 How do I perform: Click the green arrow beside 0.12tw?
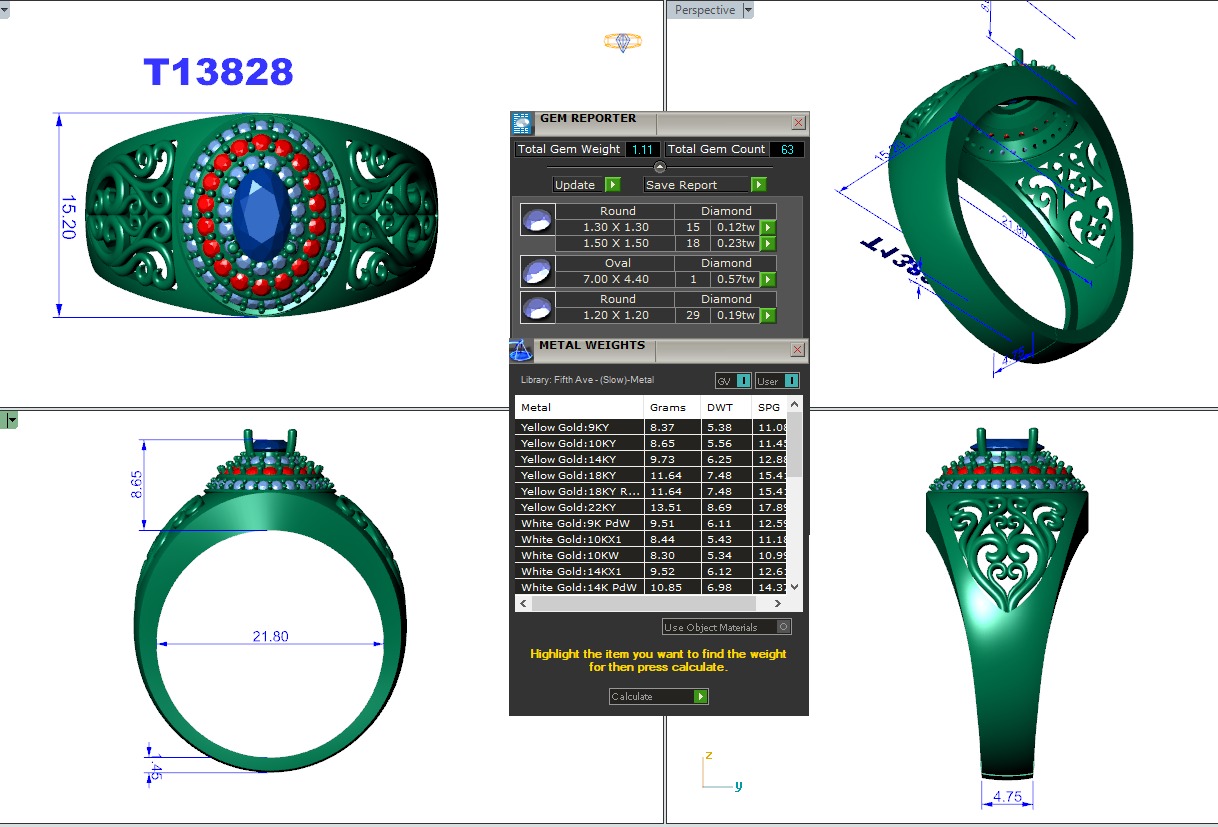[768, 228]
